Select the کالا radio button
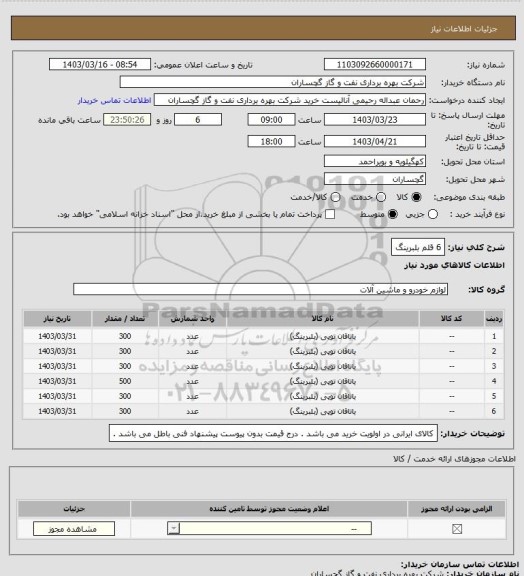524x576 pixels. (416, 197)
